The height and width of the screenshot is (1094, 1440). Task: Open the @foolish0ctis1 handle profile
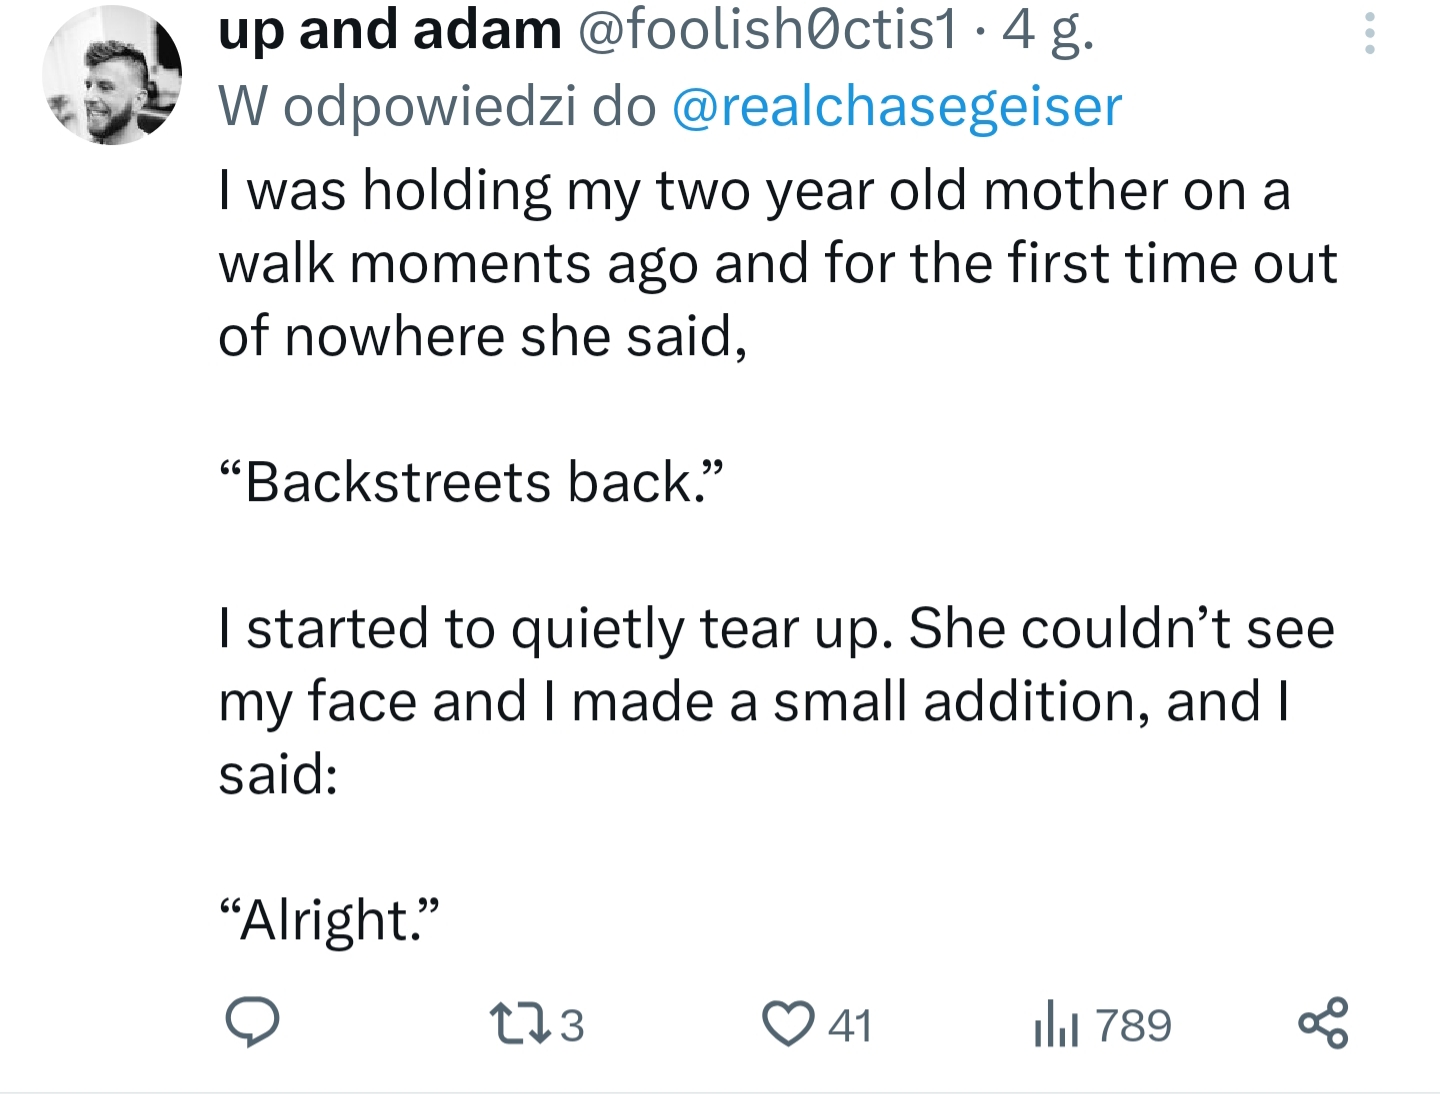(x=768, y=30)
